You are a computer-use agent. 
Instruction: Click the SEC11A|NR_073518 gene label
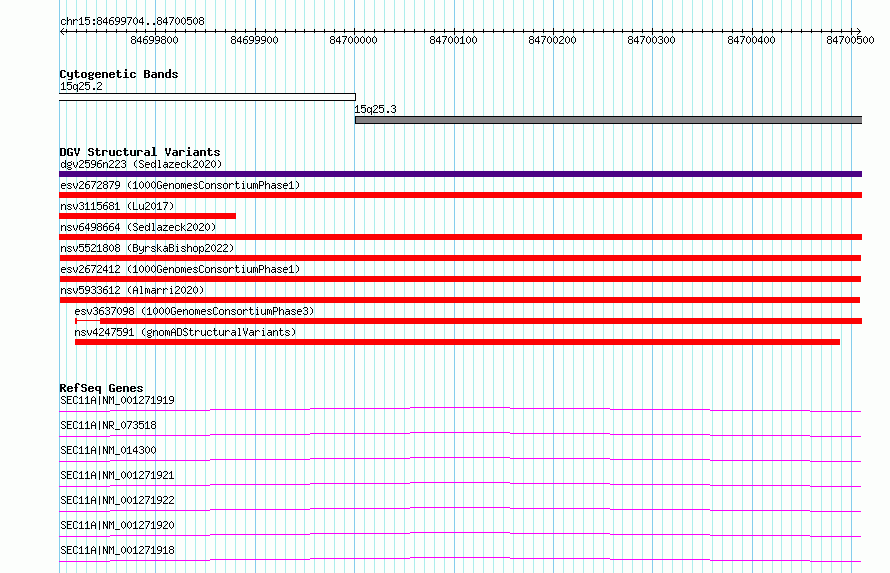tap(108, 425)
